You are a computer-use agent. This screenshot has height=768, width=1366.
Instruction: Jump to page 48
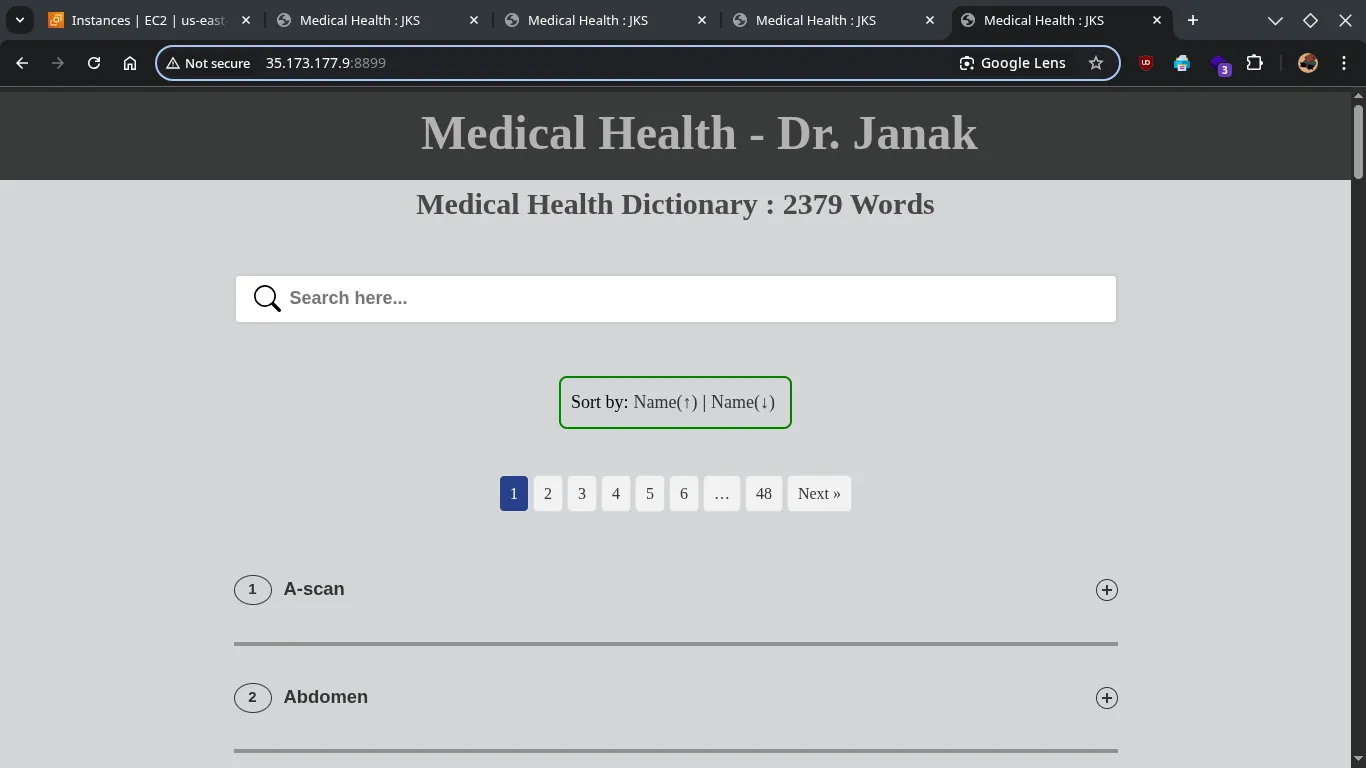click(764, 494)
